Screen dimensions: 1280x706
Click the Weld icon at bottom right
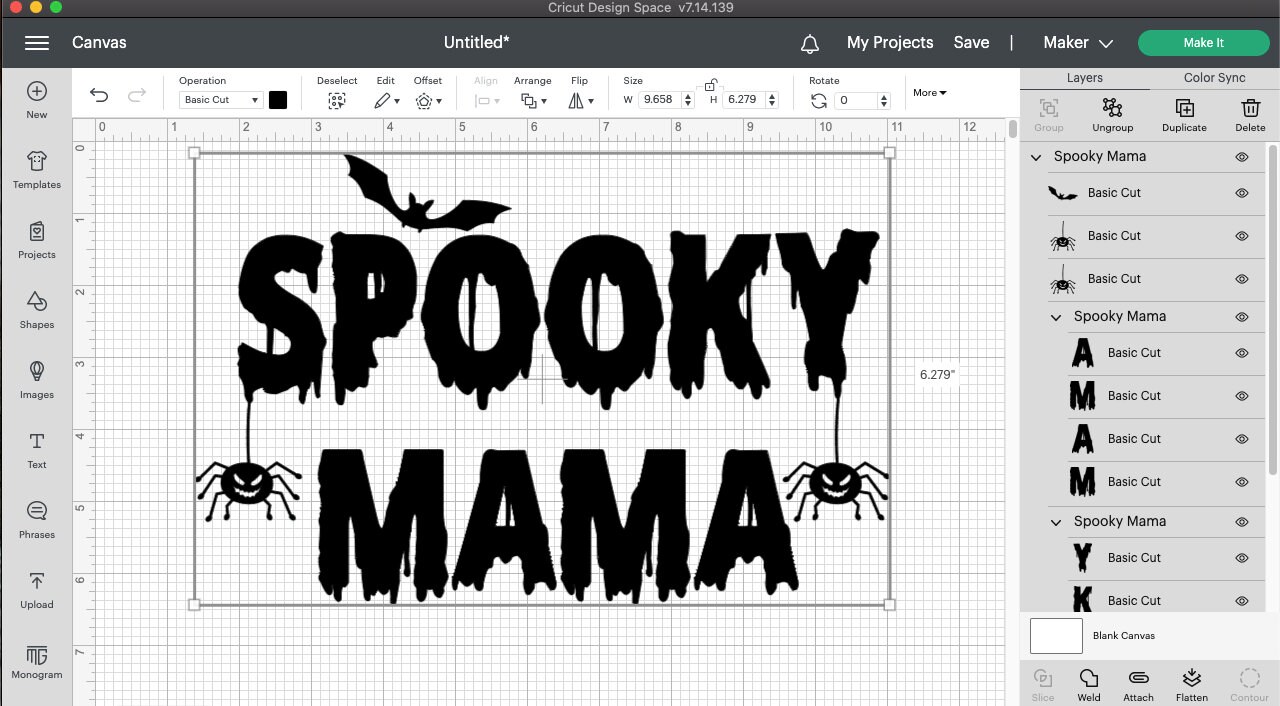[x=1089, y=682]
